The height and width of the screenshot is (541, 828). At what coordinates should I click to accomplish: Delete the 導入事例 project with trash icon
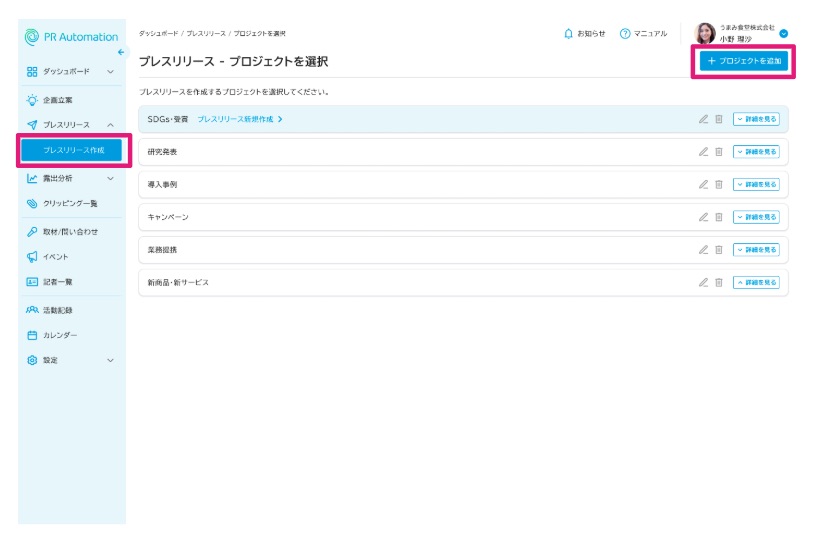tap(718, 185)
